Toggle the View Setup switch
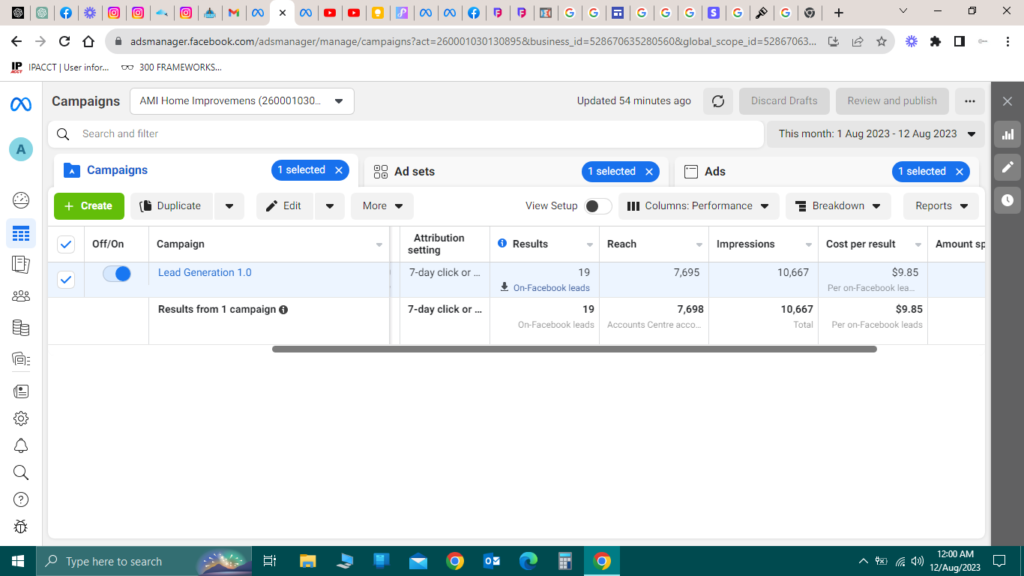This screenshot has width=1024, height=576. point(597,206)
